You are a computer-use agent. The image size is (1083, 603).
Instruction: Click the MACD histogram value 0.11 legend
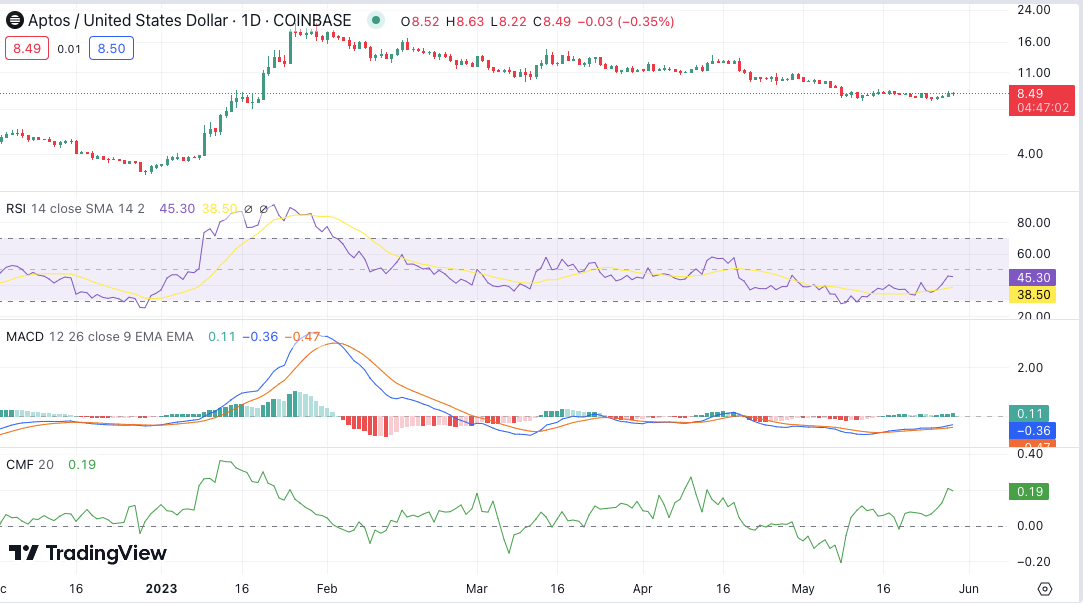pos(222,336)
